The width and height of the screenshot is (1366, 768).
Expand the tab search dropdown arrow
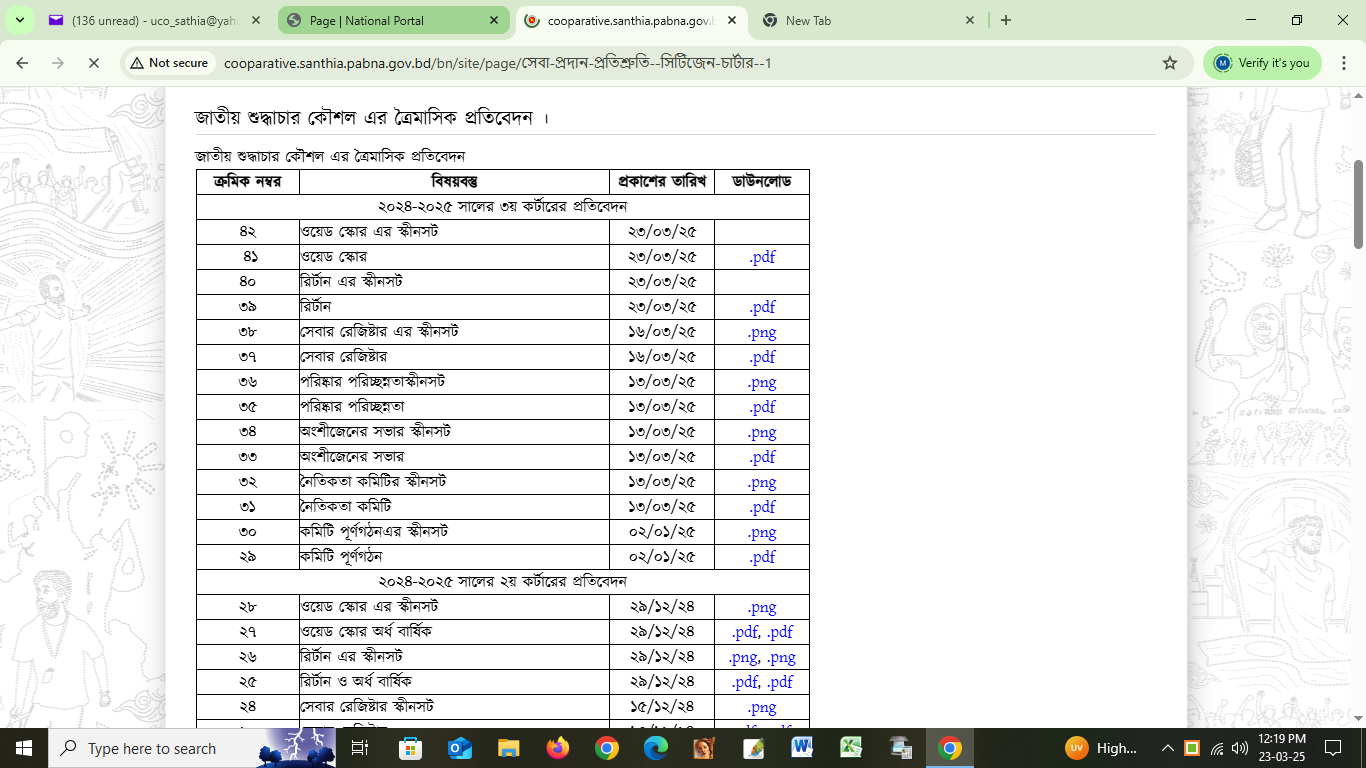click(19, 20)
